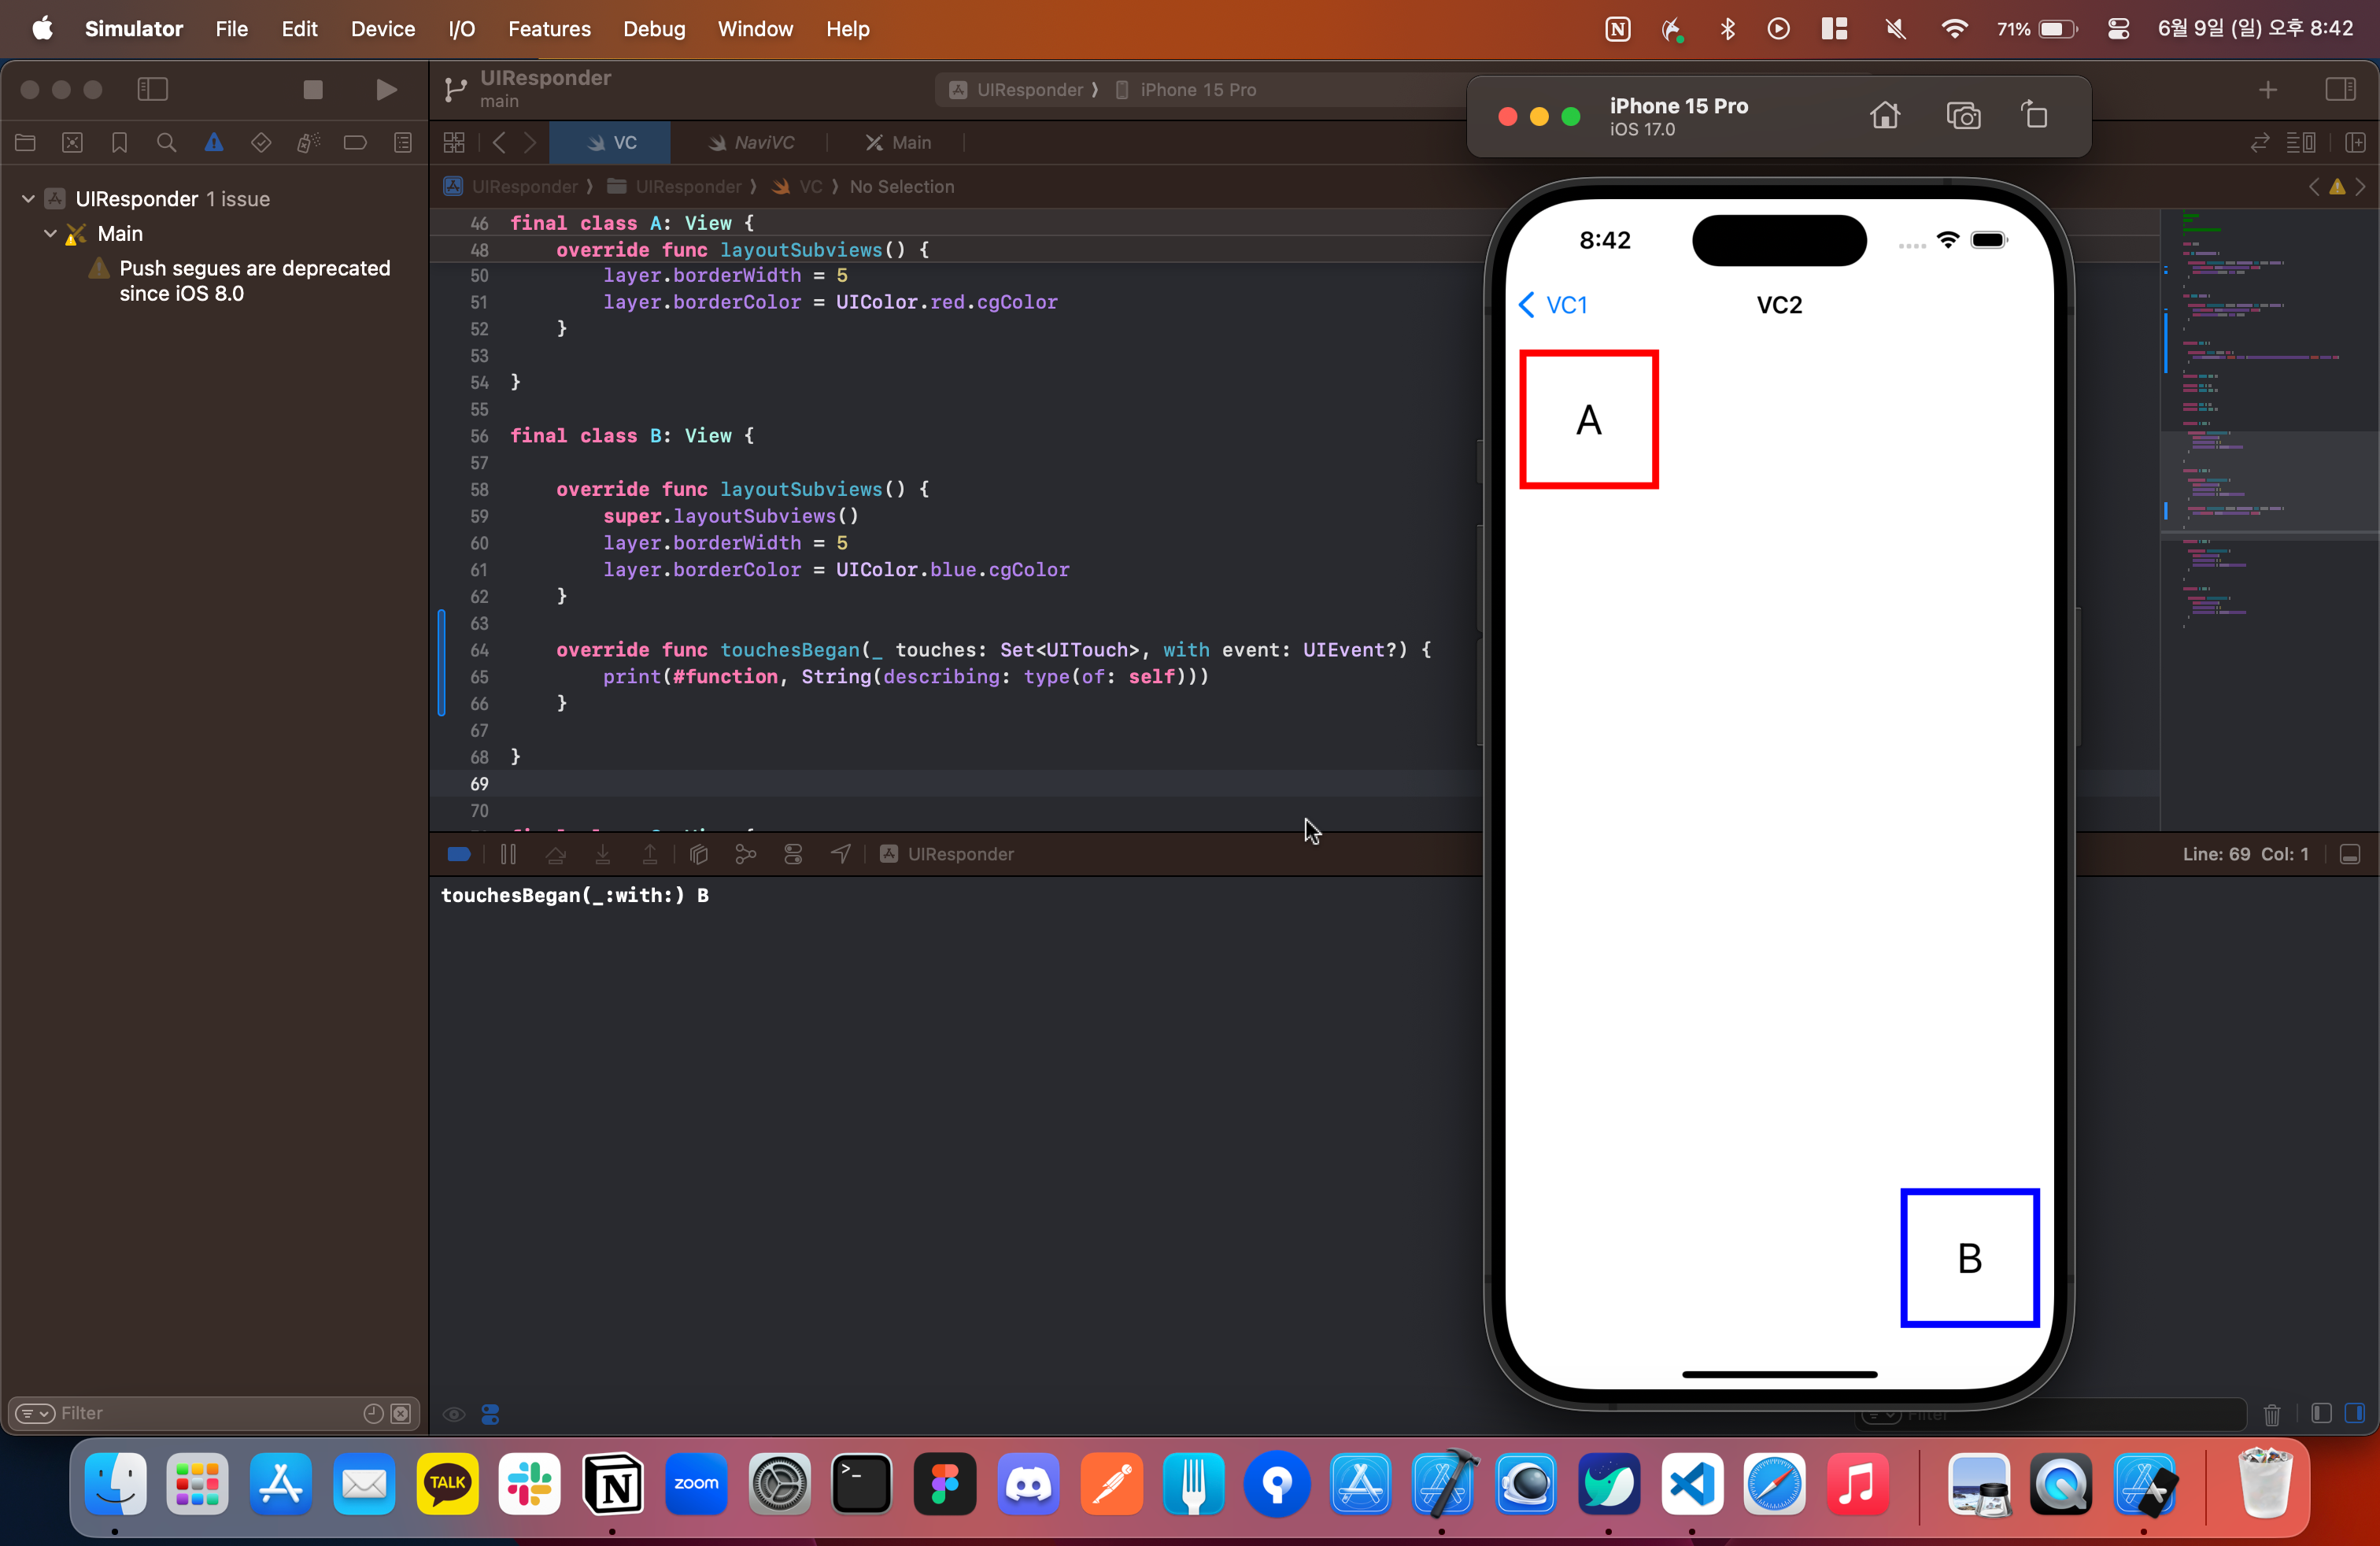Open the Features menu in menu bar

pyautogui.click(x=549, y=29)
